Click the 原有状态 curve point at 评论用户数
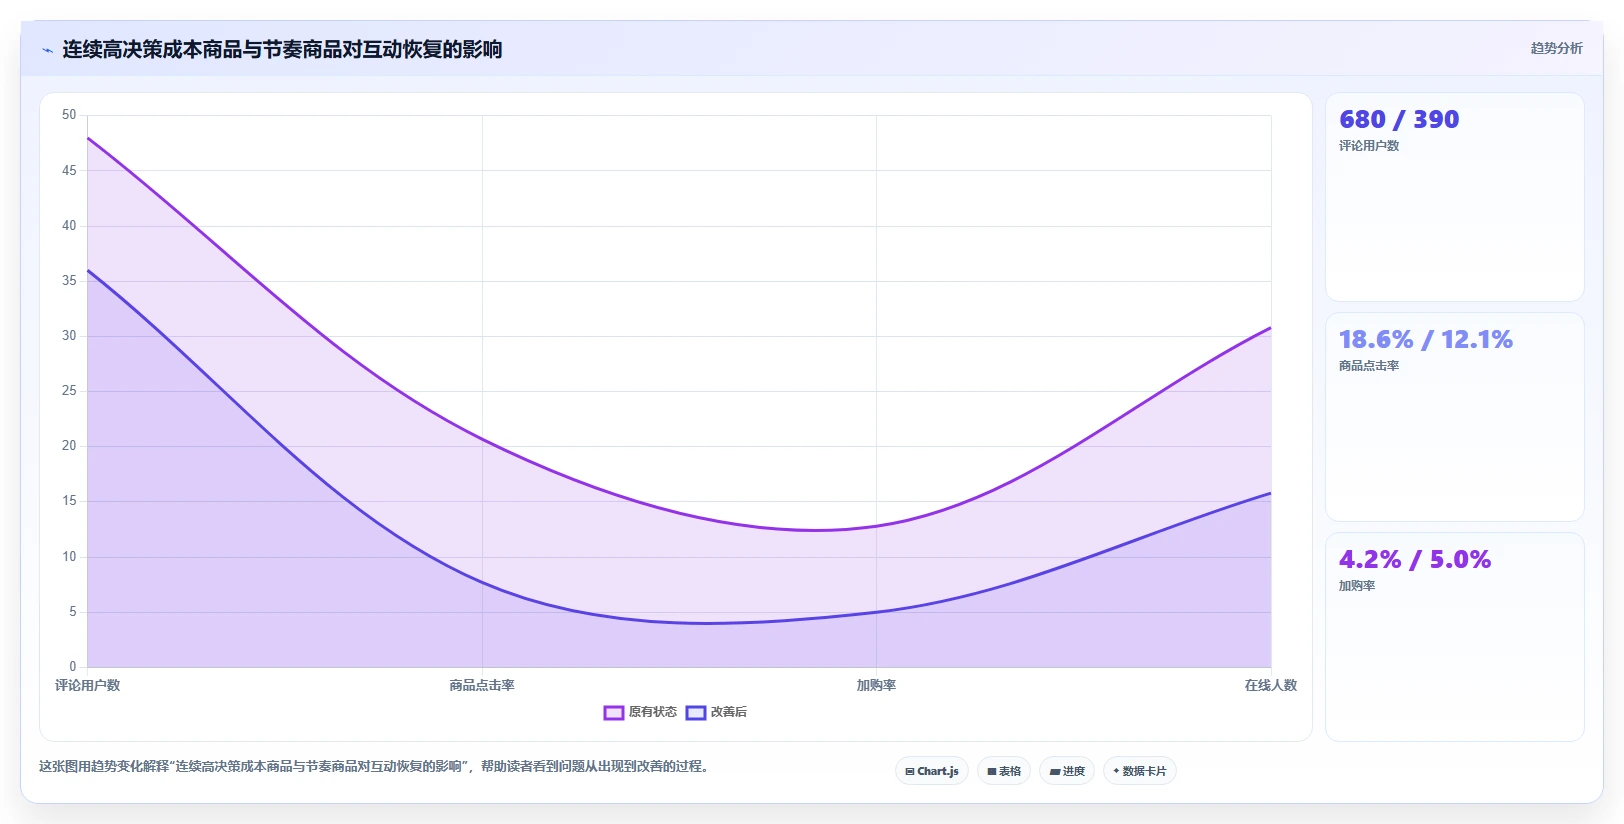Screen dimensions: 1624x824 pyautogui.click(x=88, y=138)
